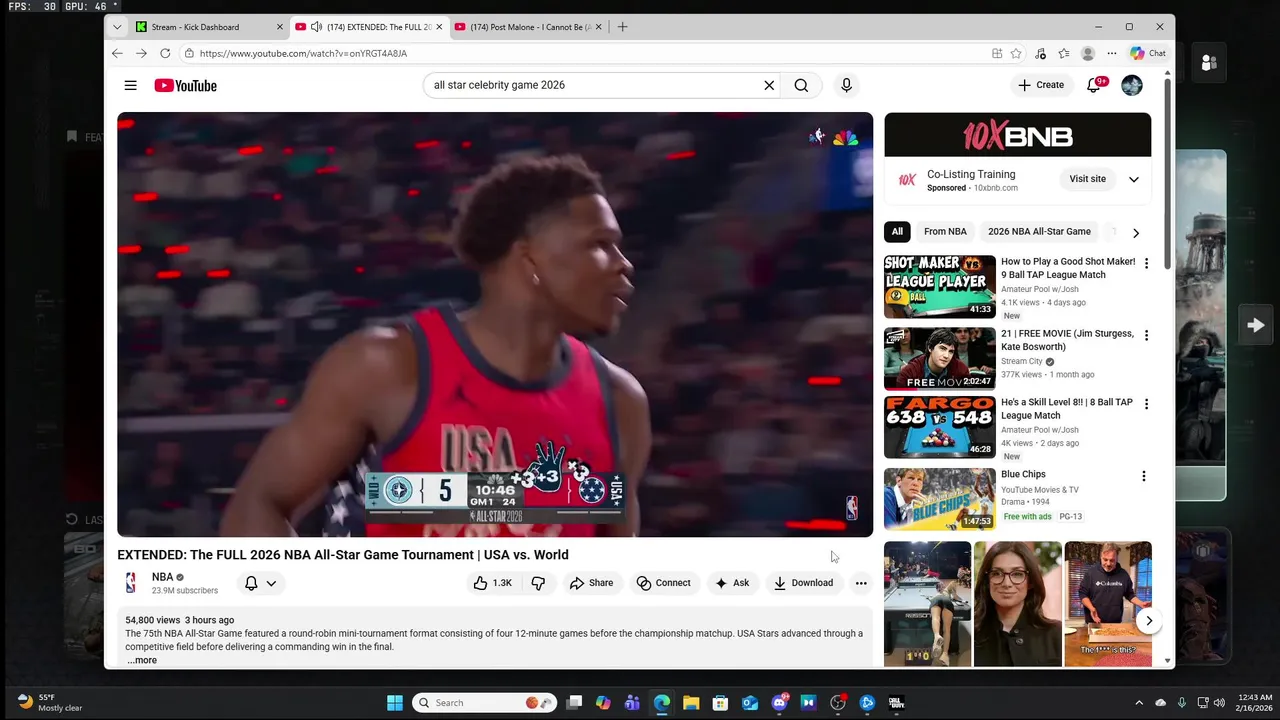
Task: Share the video
Action: coord(591,583)
